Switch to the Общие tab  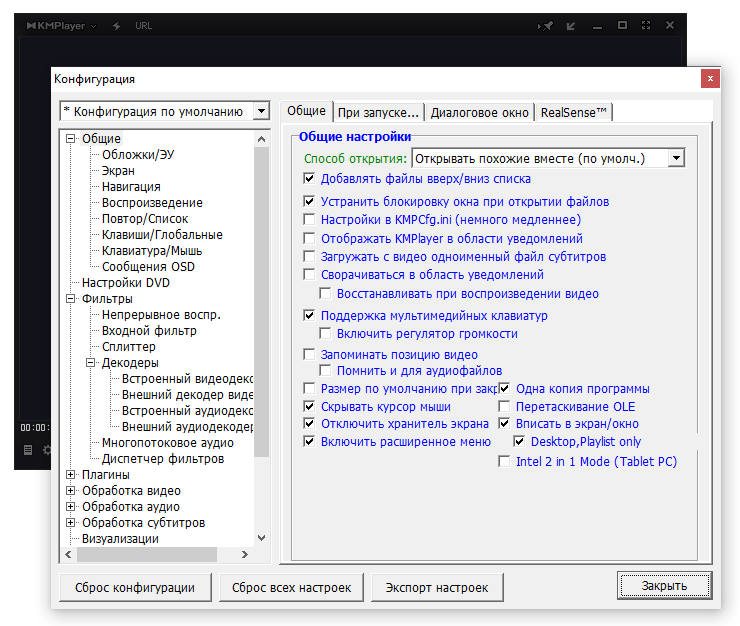[306, 111]
